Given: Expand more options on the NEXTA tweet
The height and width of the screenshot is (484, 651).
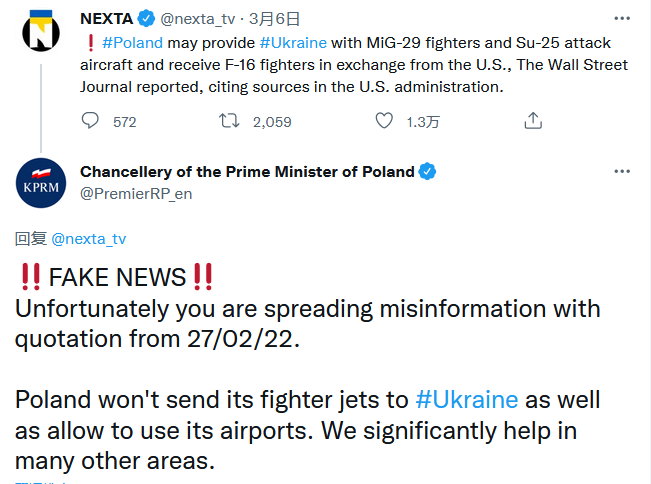Looking at the screenshot, I should 622,18.
